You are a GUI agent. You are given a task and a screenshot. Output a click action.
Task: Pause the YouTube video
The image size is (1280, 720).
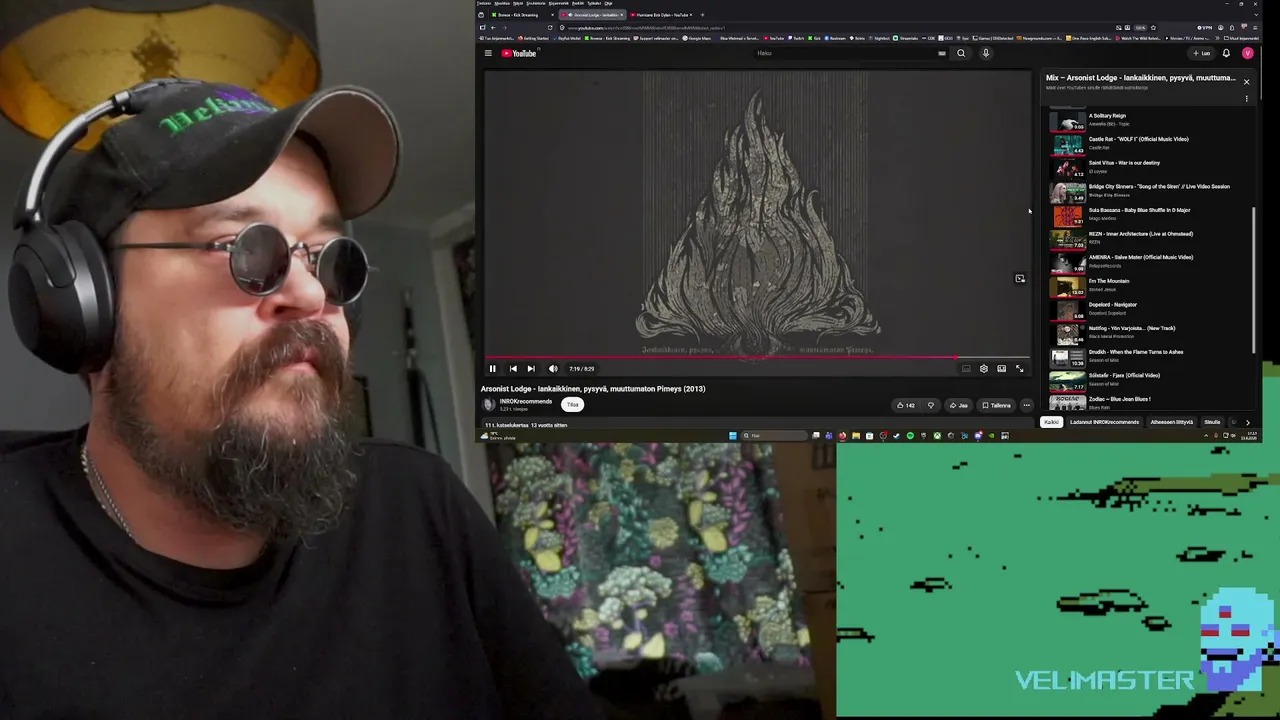point(492,369)
